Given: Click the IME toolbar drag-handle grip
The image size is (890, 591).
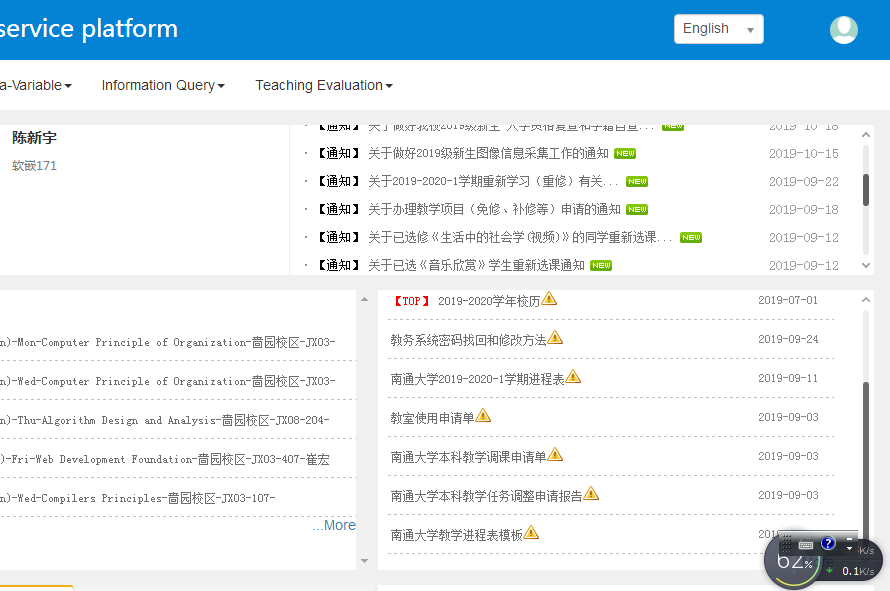Looking at the screenshot, I should click(x=786, y=543).
